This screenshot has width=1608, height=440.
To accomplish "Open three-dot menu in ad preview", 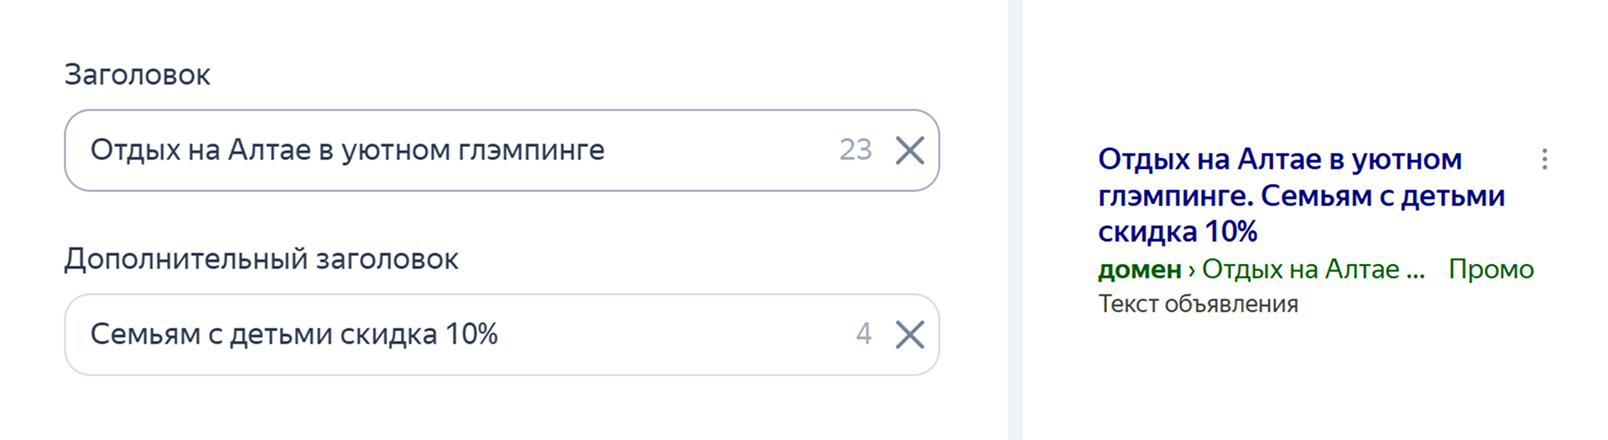I will (x=1544, y=159).
